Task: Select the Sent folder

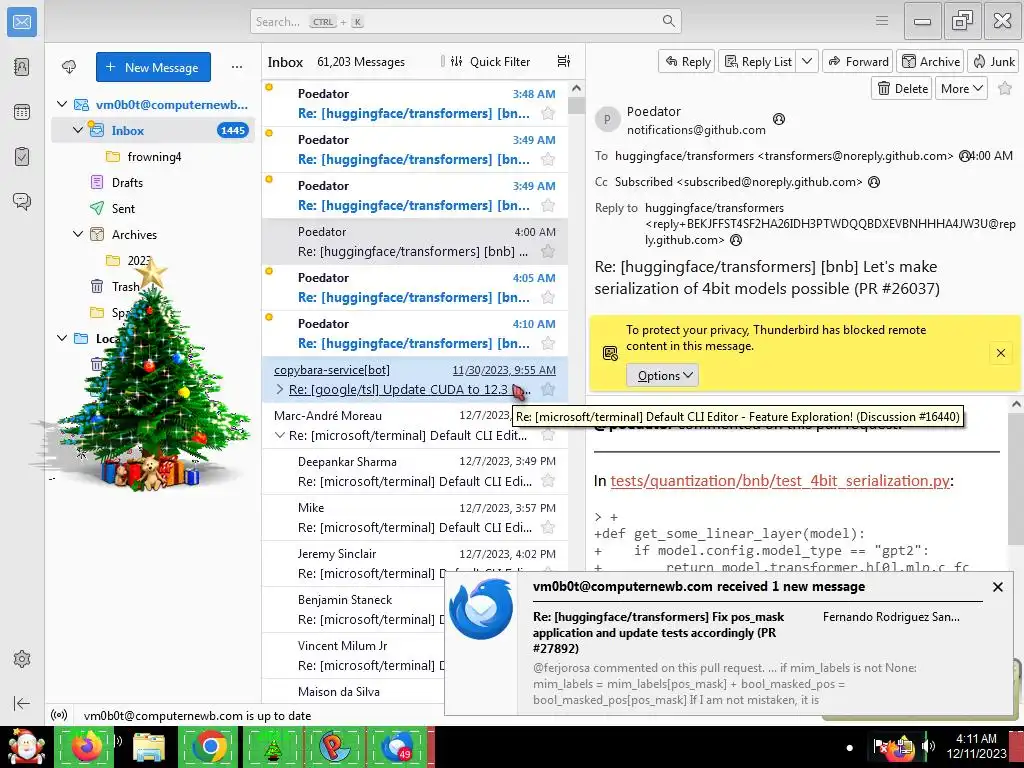Action: point(123,208)
